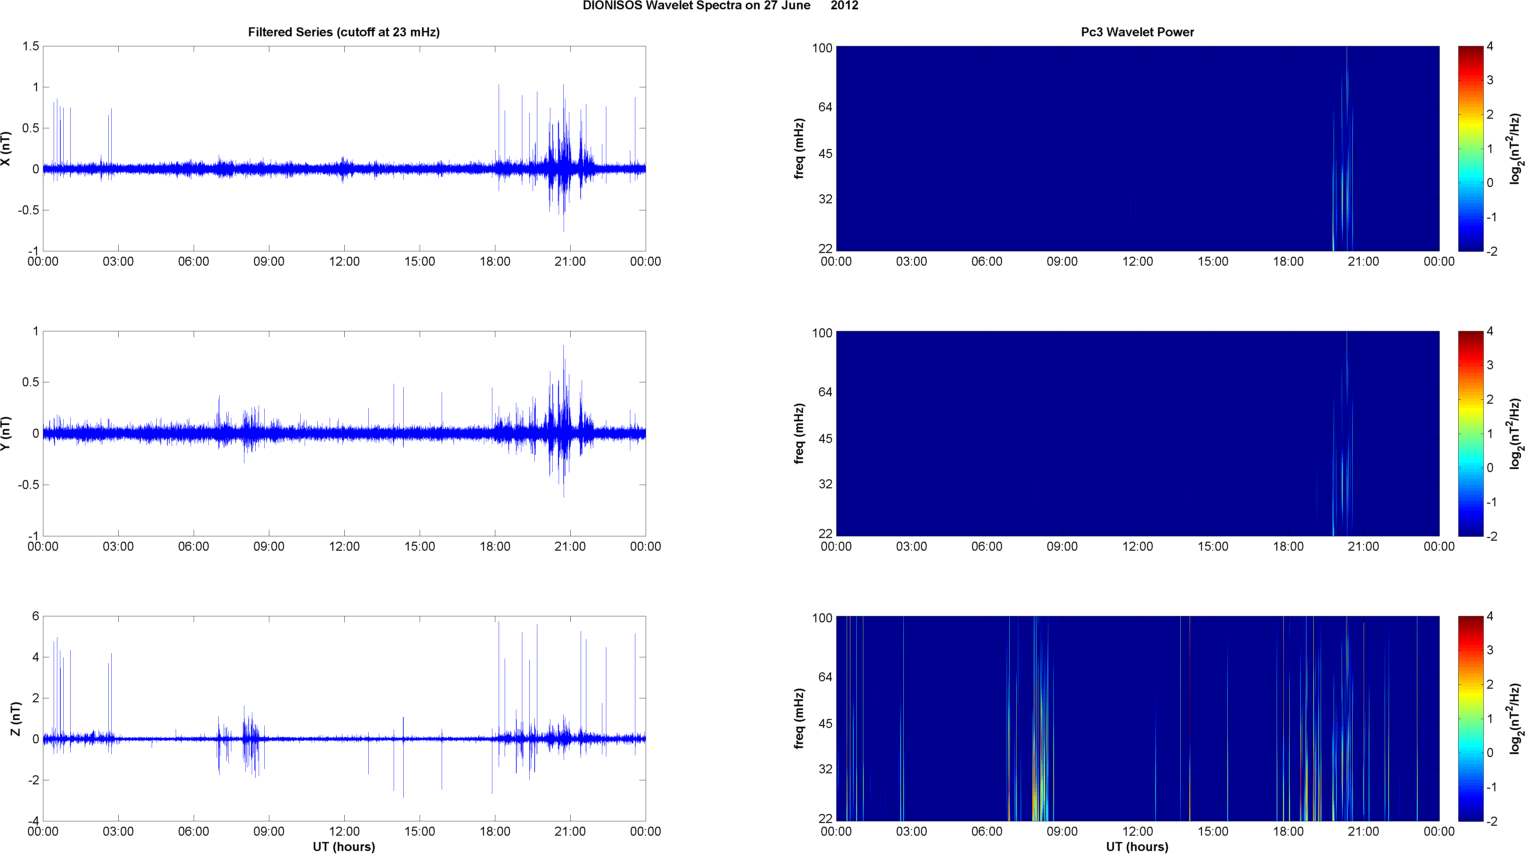The height and width of the screenshot is (854, 1525).
Task: Select the 'Pc3 Wavelet Power' heading
Action: 1137,32
